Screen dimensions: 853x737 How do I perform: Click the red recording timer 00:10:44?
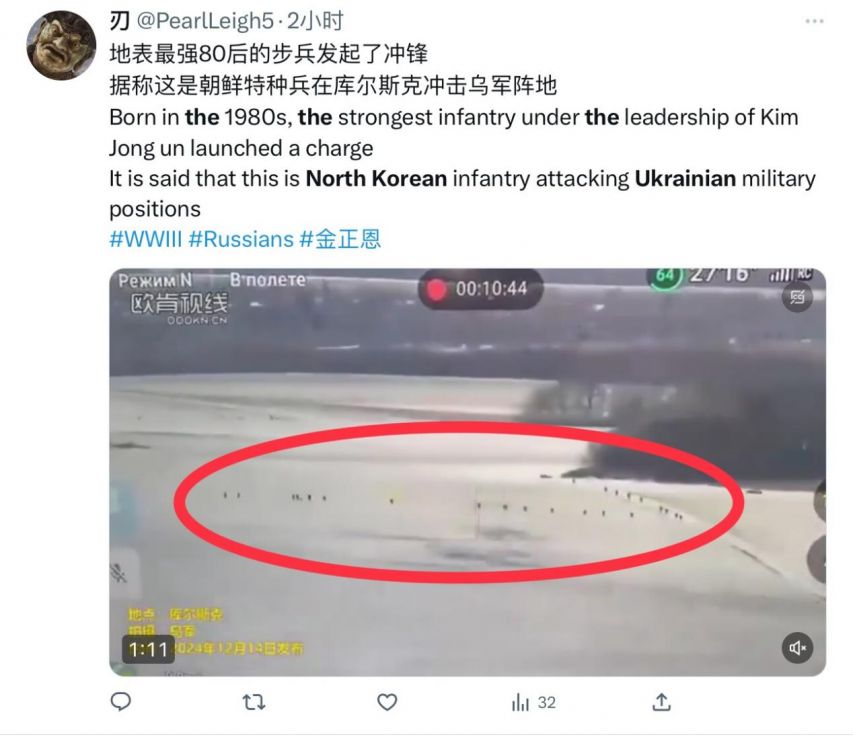coord(480,289)
